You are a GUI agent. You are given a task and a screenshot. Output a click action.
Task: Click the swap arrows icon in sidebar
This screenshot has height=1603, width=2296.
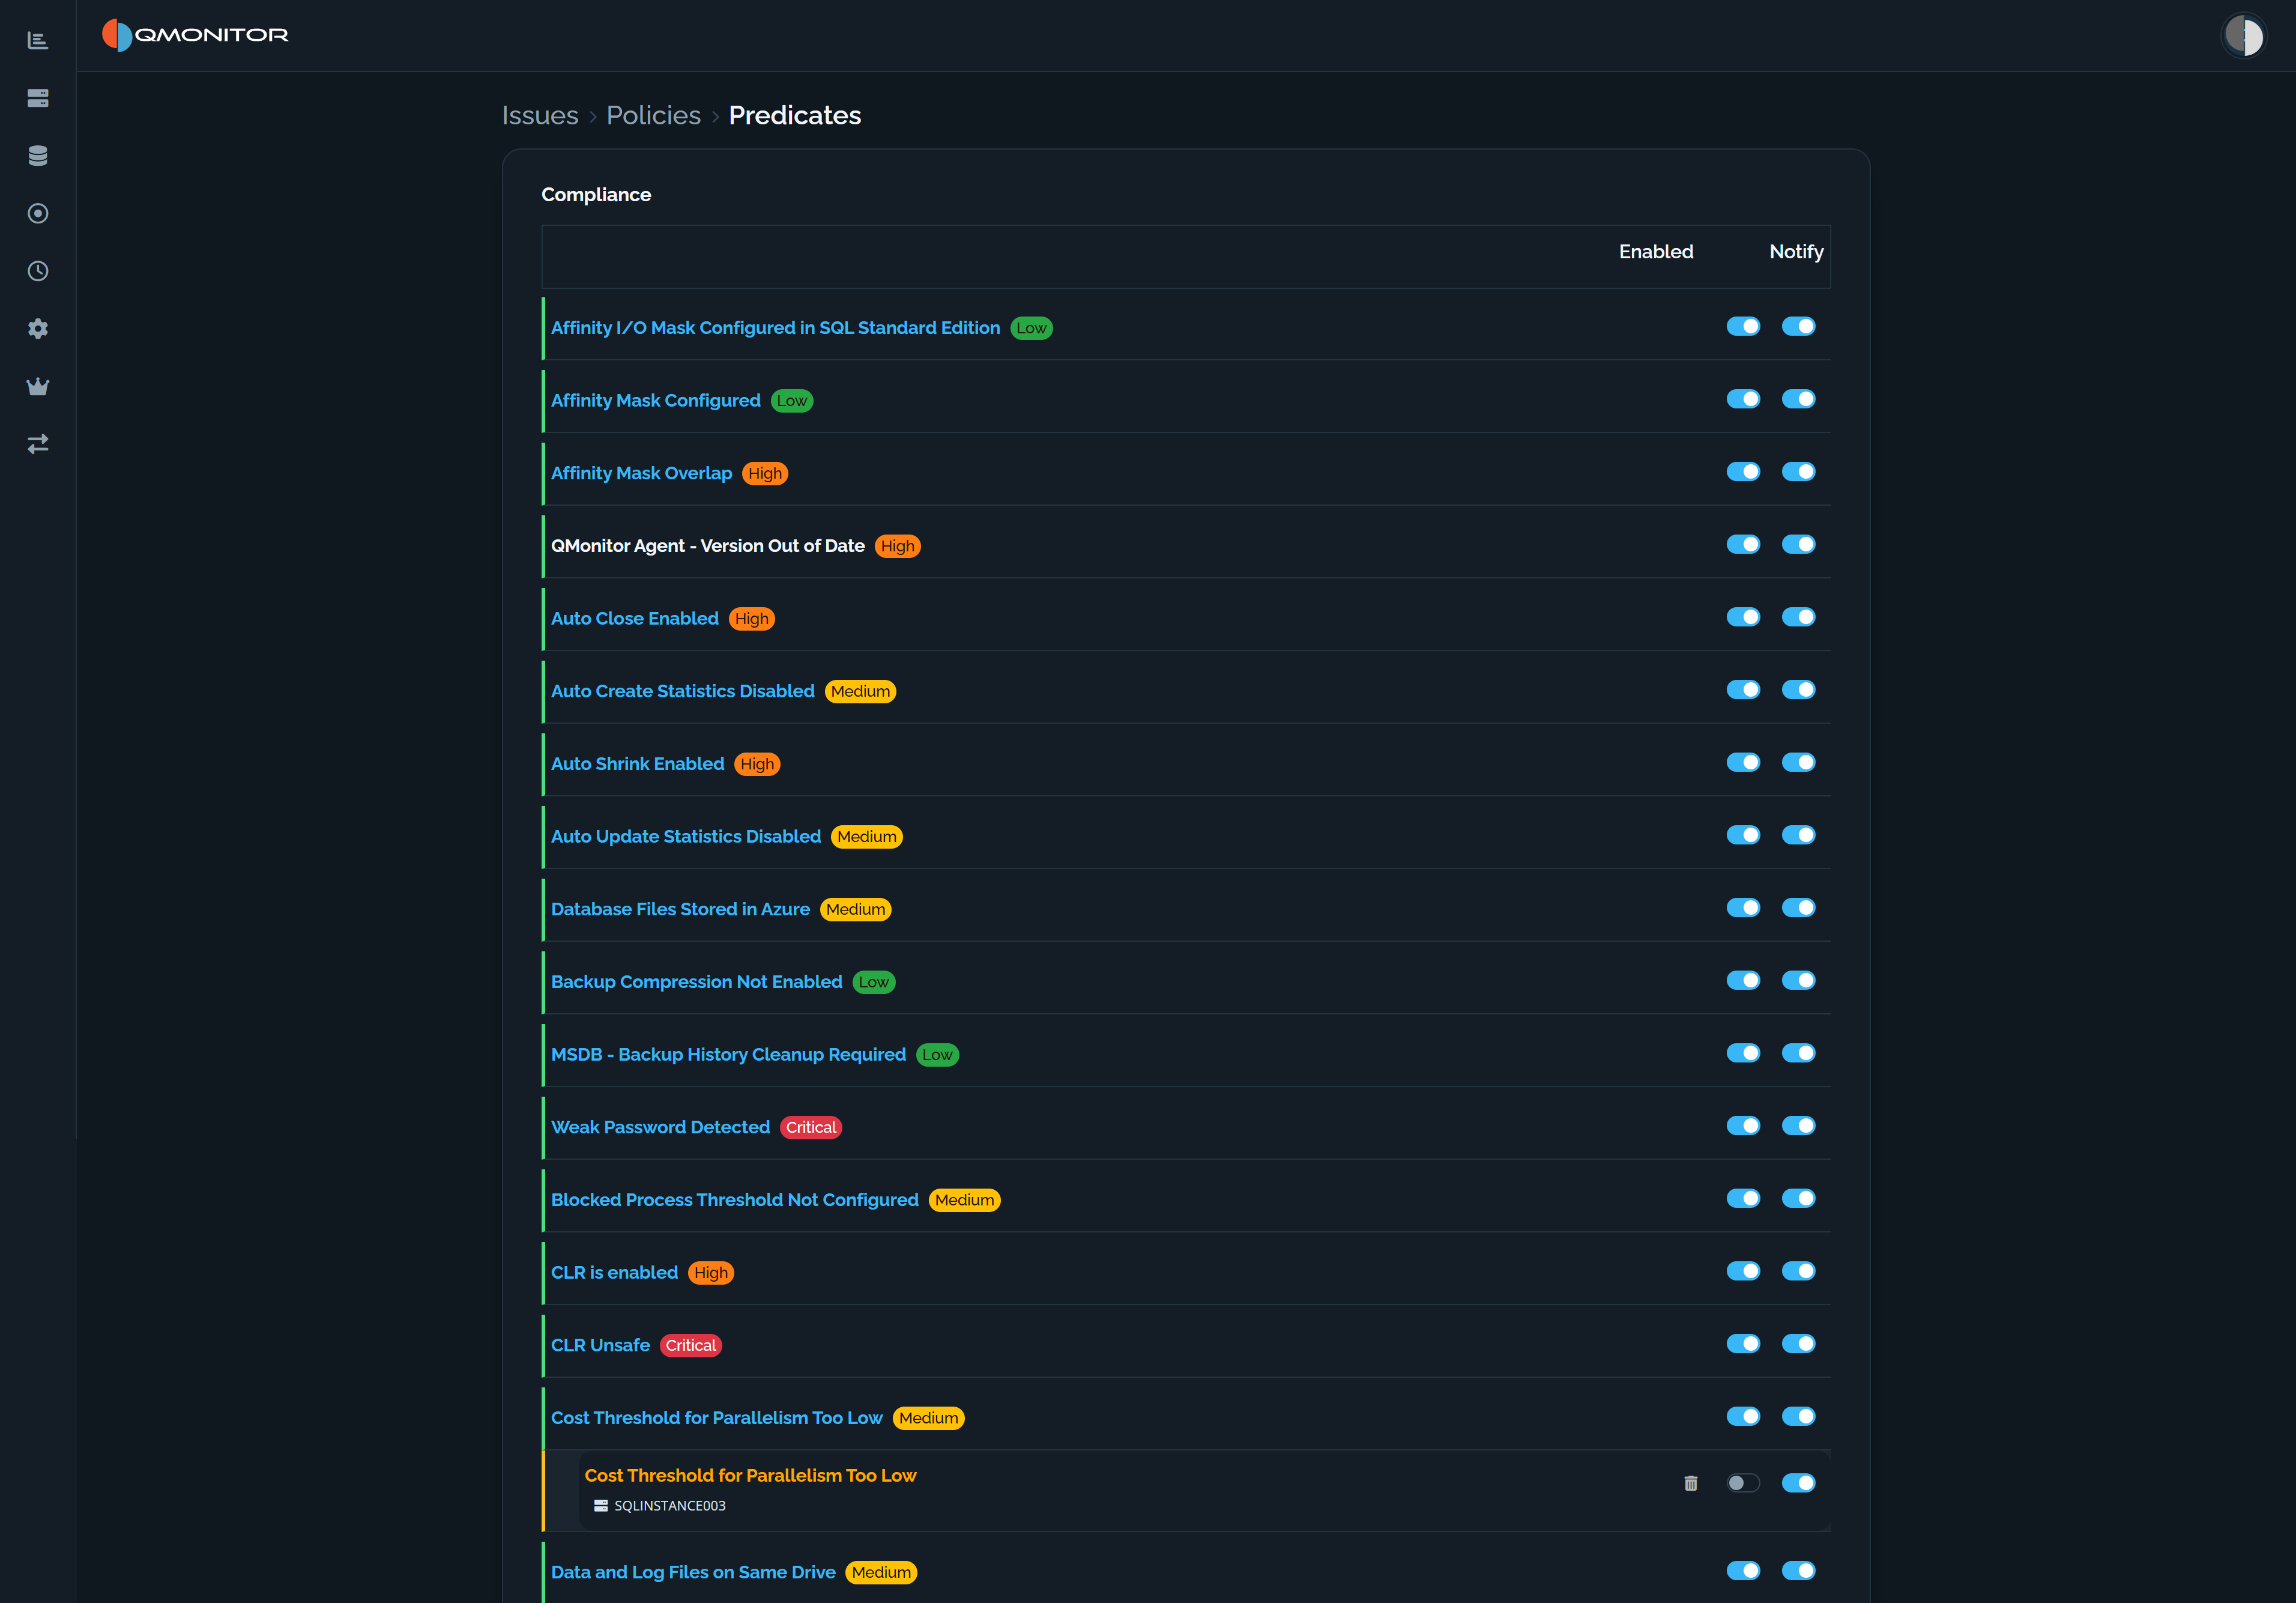[38, 444]
